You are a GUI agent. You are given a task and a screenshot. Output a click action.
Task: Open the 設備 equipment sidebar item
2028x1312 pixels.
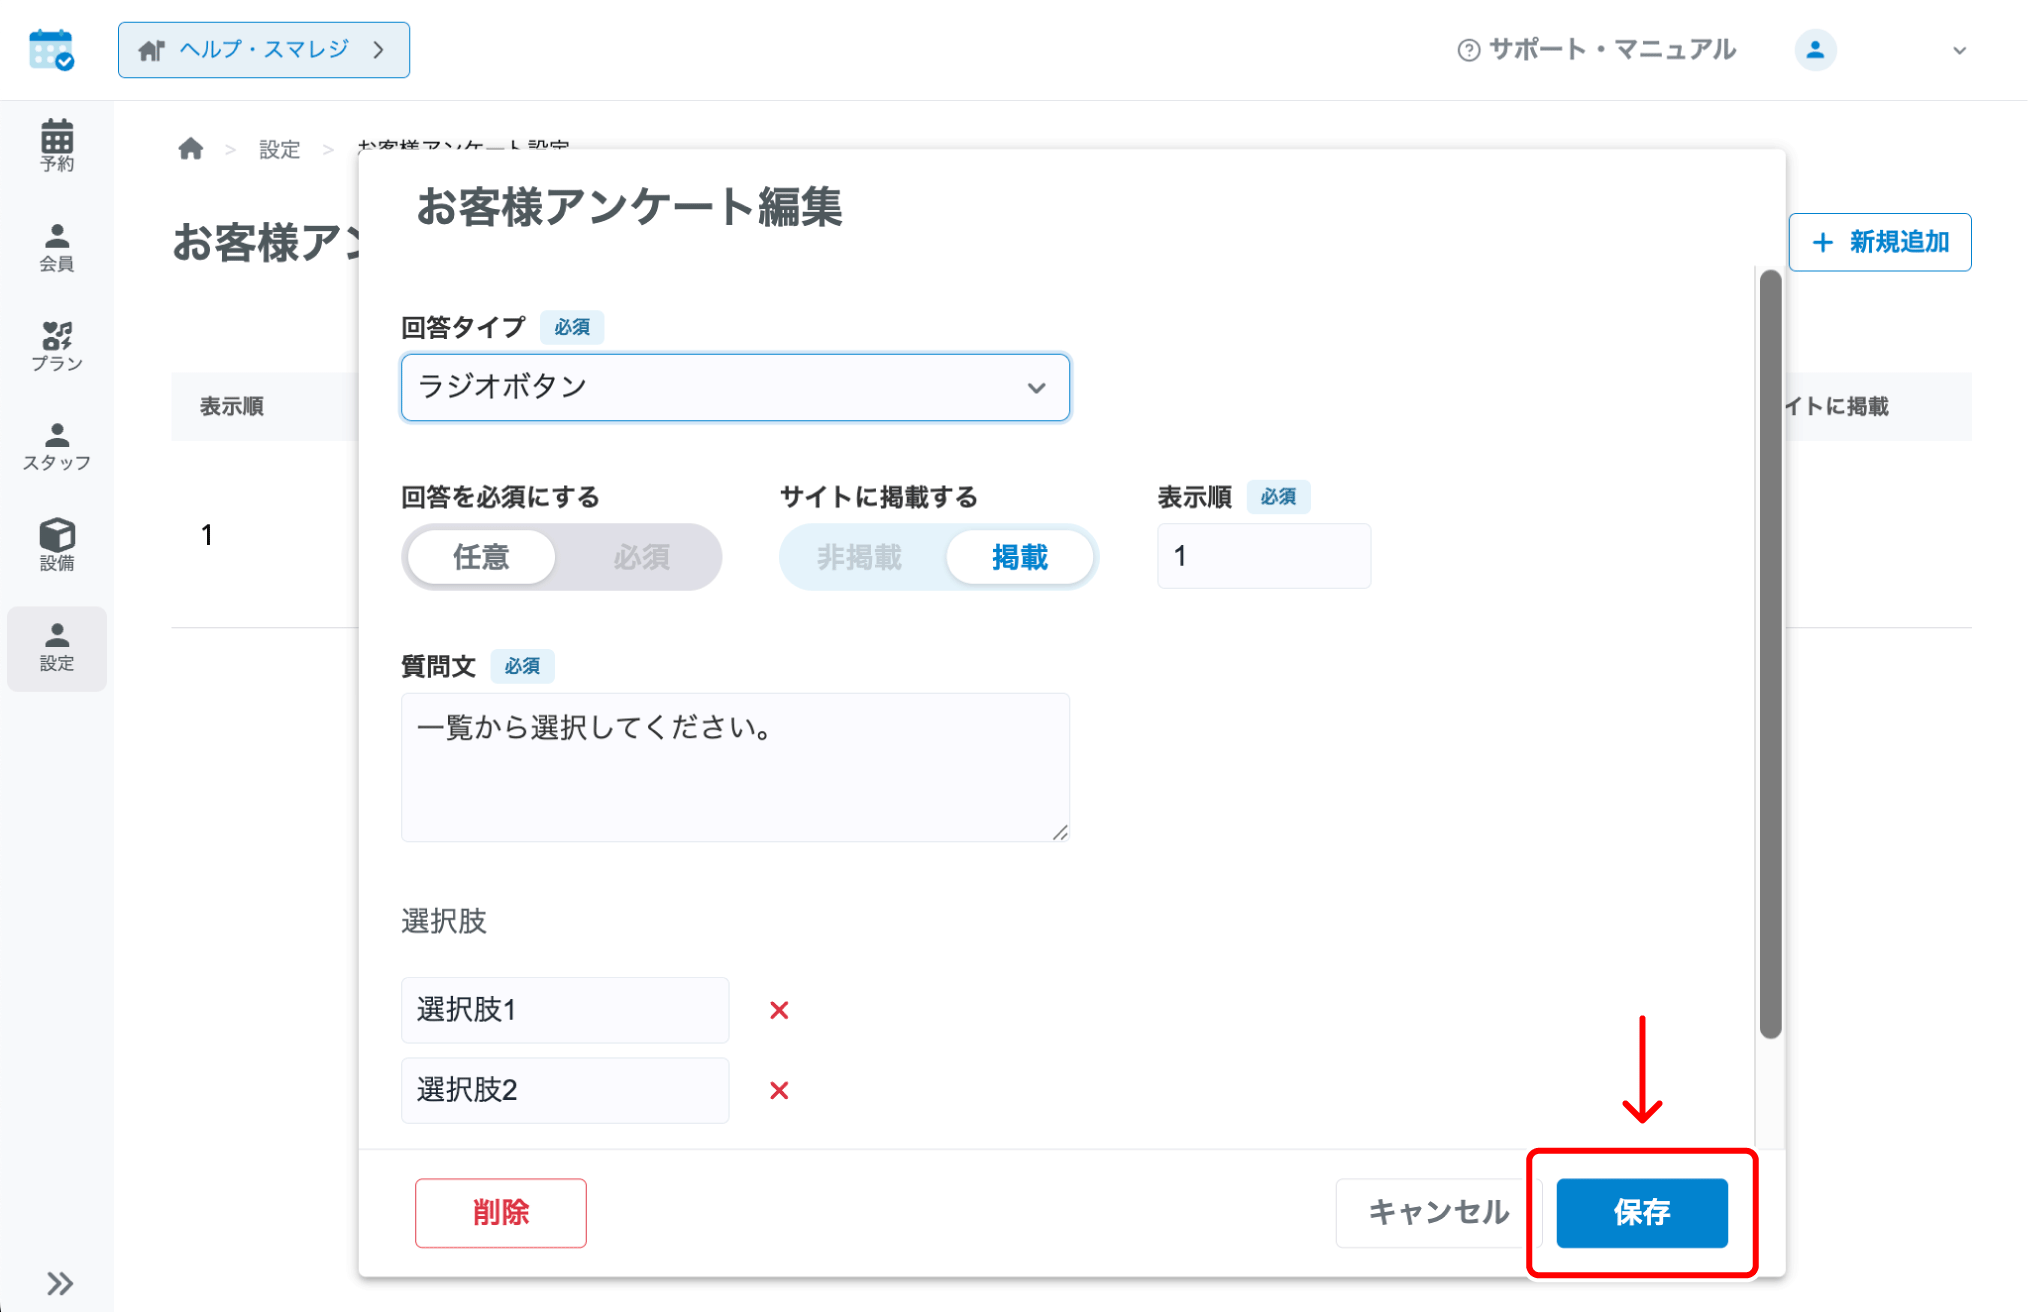pyautogui.click(x=57, y=546)
